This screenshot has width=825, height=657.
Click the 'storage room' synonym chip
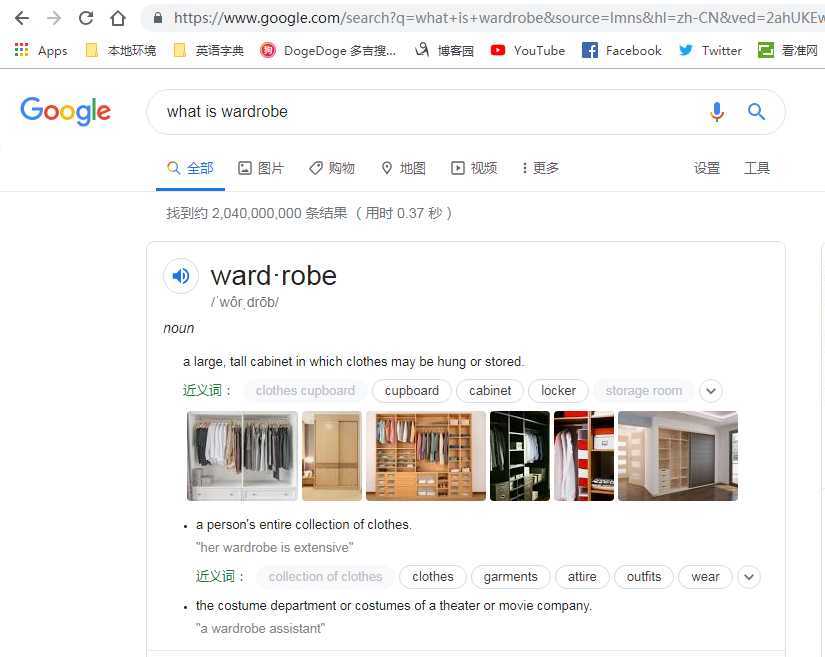point(643,391)
